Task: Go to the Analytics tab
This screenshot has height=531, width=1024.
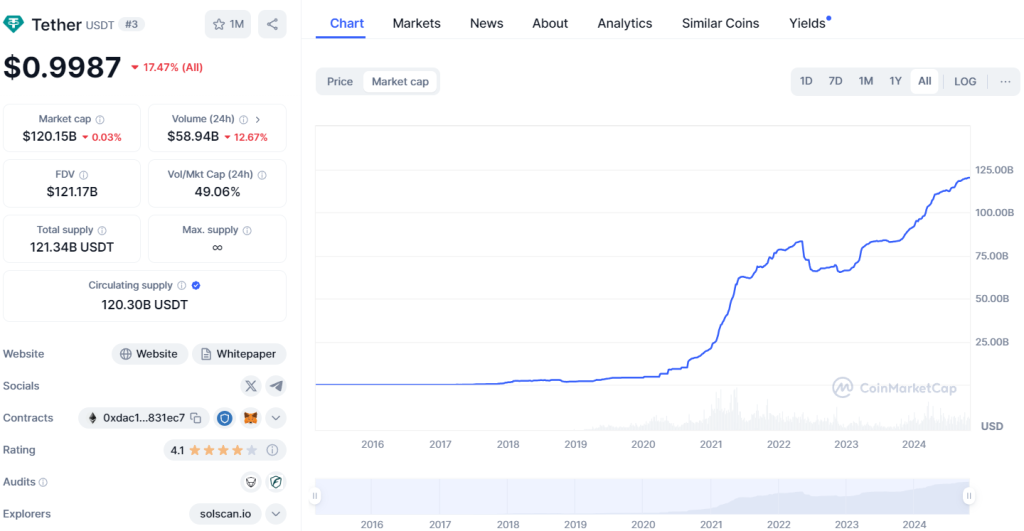Action: click(625, 24)
